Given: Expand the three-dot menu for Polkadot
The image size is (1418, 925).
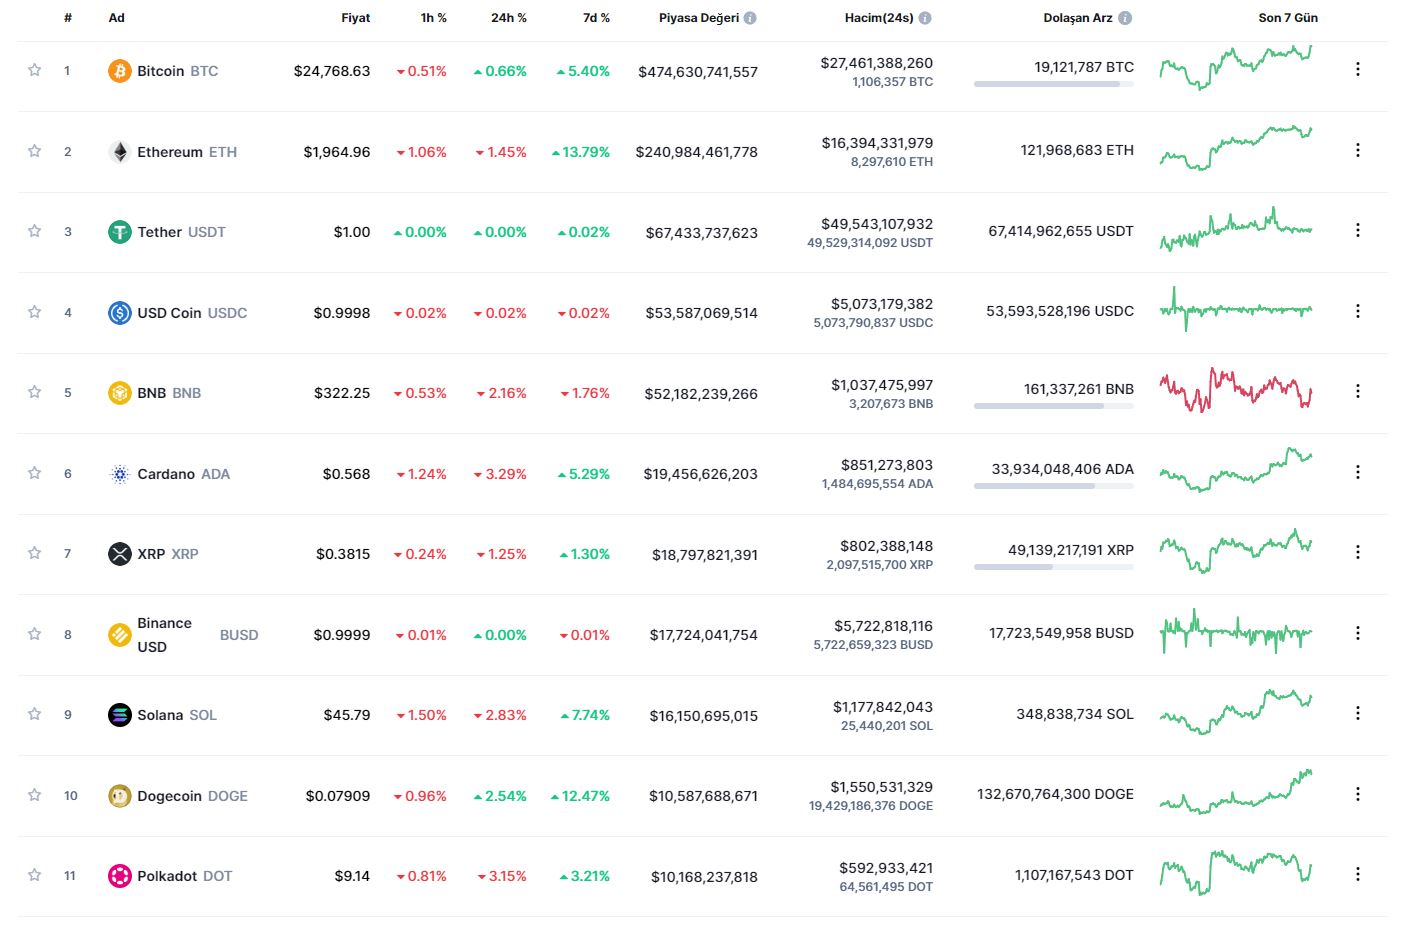Looking at the screenshot, I should click(x=1357, y=874).
